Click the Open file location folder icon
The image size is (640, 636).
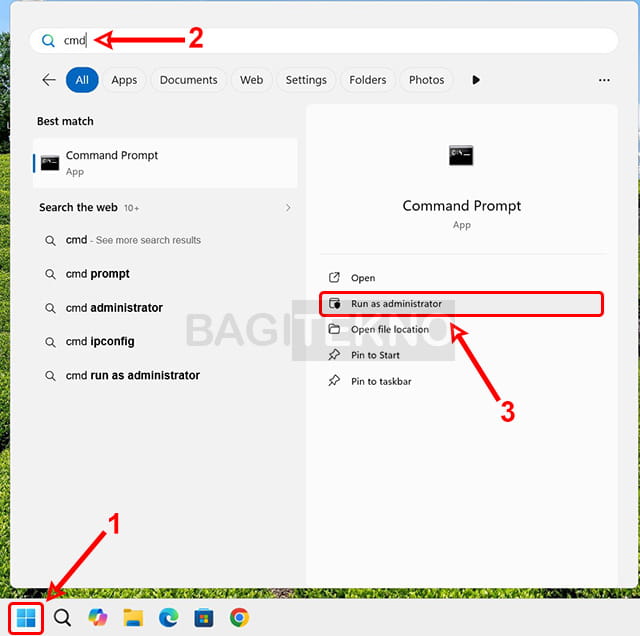(334, 329)
